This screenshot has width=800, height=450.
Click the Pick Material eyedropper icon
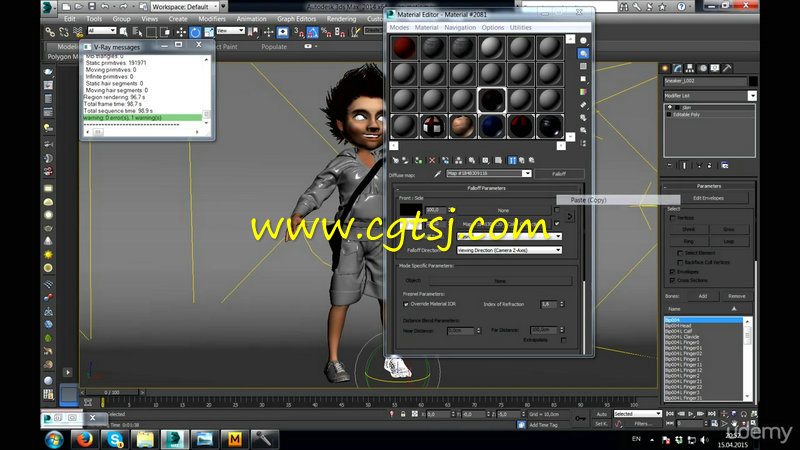(x=437, y=174)
